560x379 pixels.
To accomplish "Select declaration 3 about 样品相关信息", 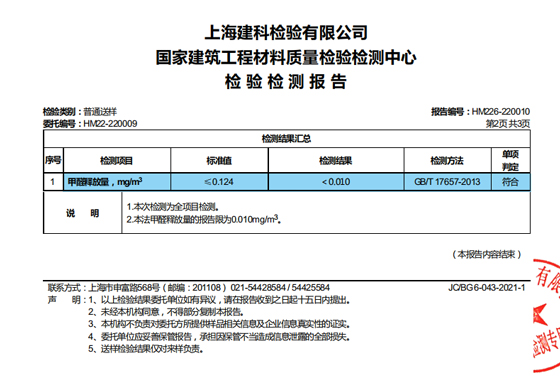I will click(219, 324).
